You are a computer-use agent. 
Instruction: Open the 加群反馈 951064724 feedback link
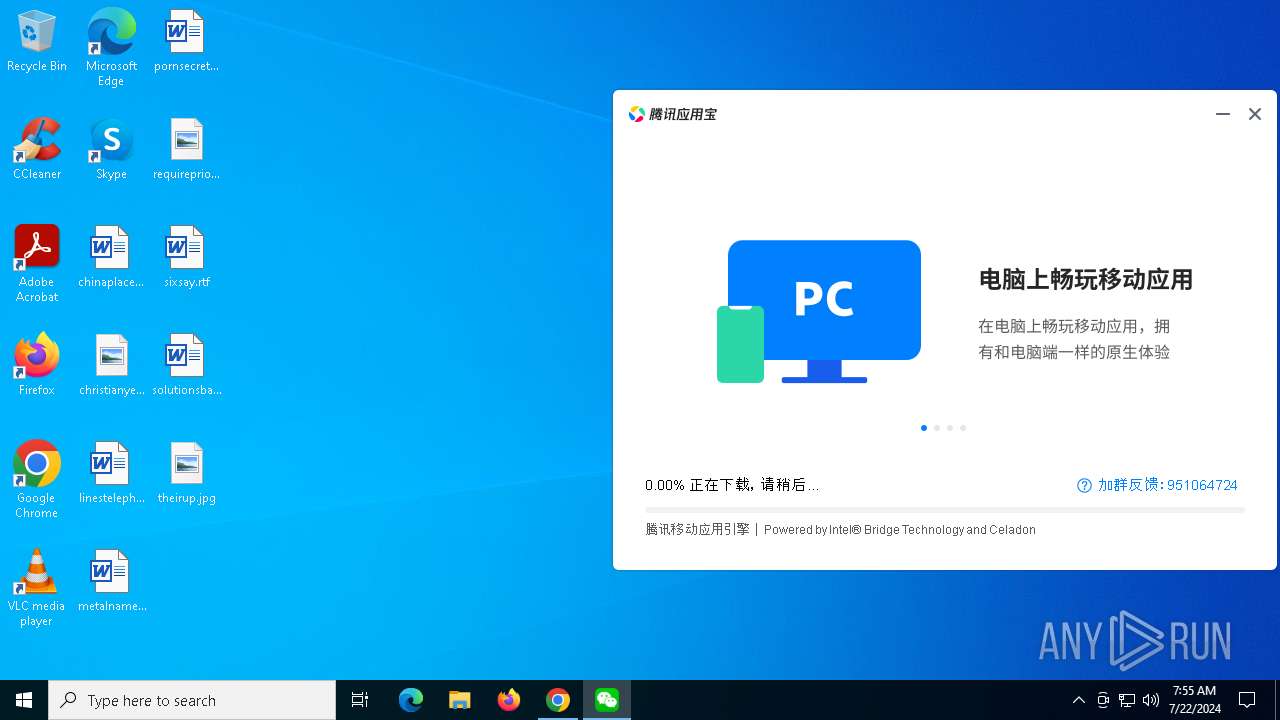(1167, 485)
